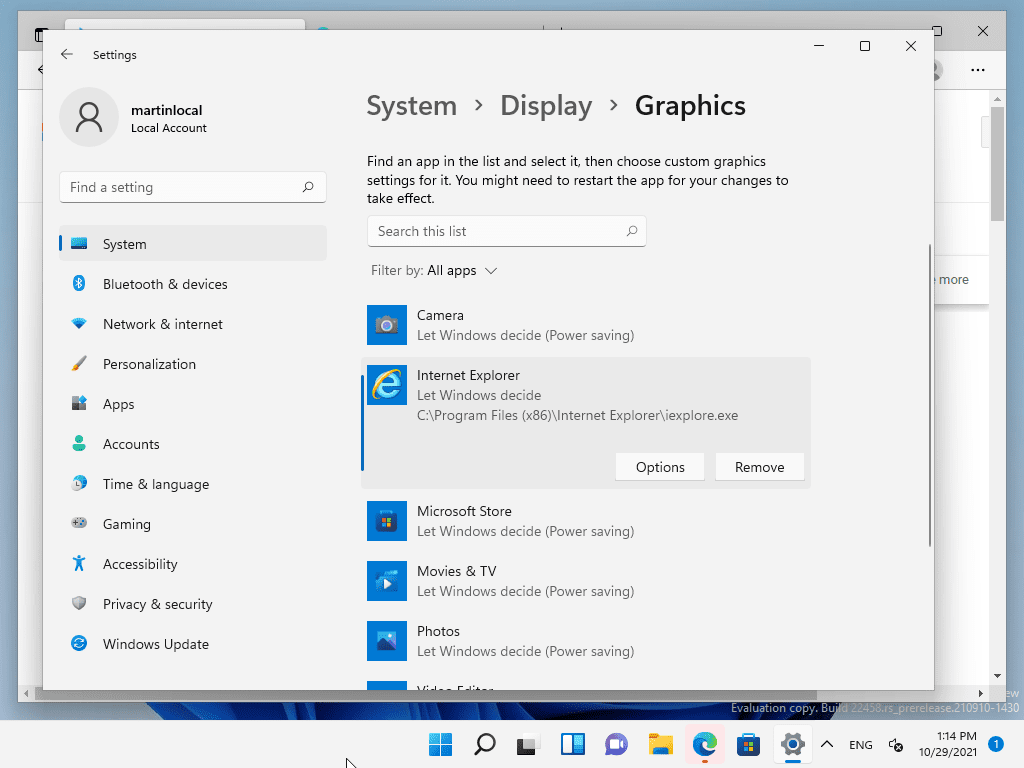This screenshot has width=1024, height=768.
Task: Open Bluetooth & devices settings
Action: pos(165,284)
